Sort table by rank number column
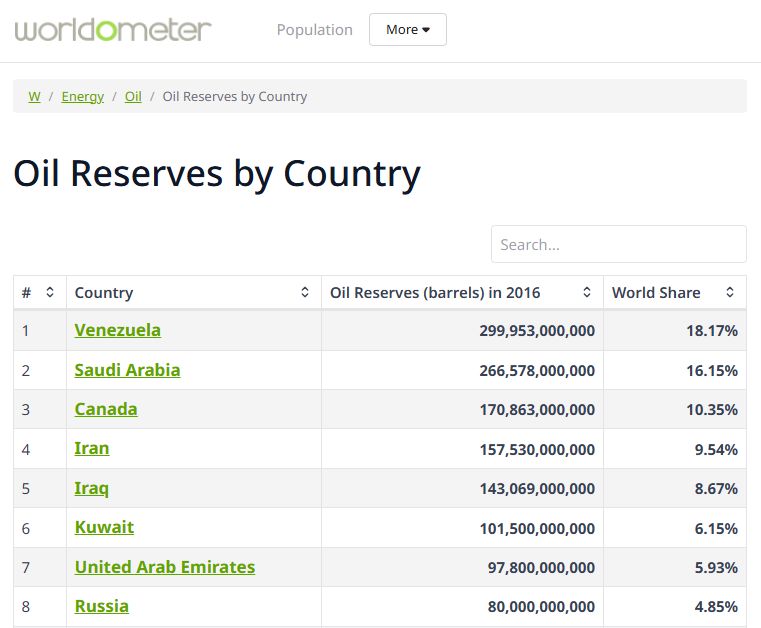The image size is (761, 628). tap(49, 293)
